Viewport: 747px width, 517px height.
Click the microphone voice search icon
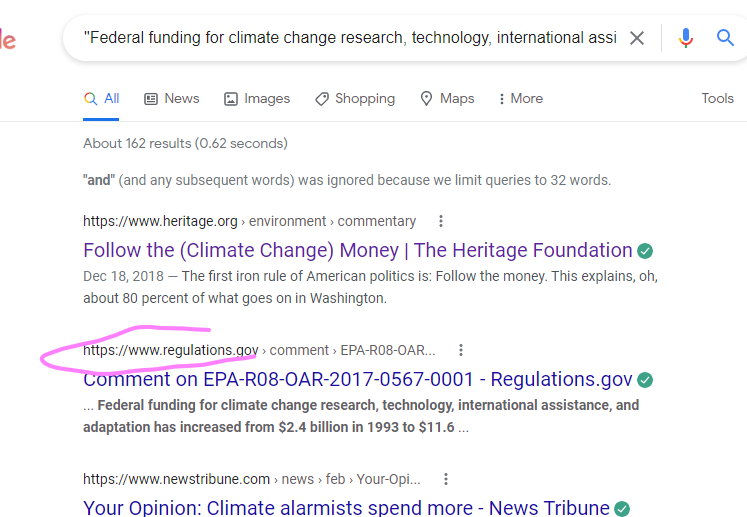pos(686,39)
